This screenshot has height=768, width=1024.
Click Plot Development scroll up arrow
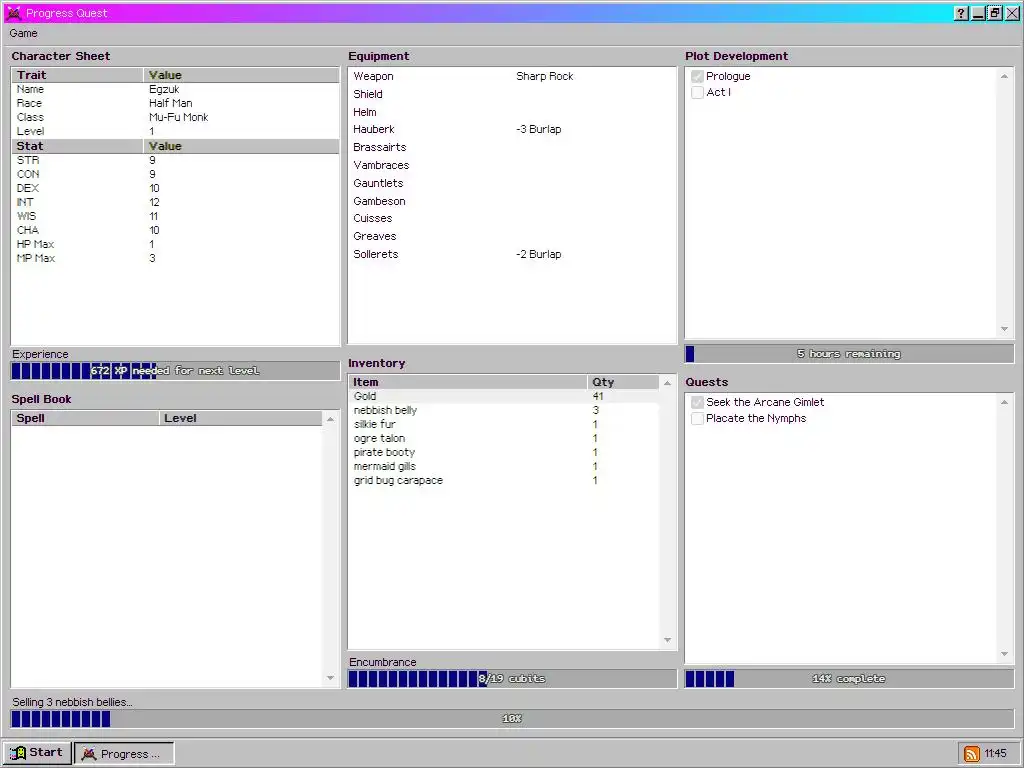[x=1004, y=76]
